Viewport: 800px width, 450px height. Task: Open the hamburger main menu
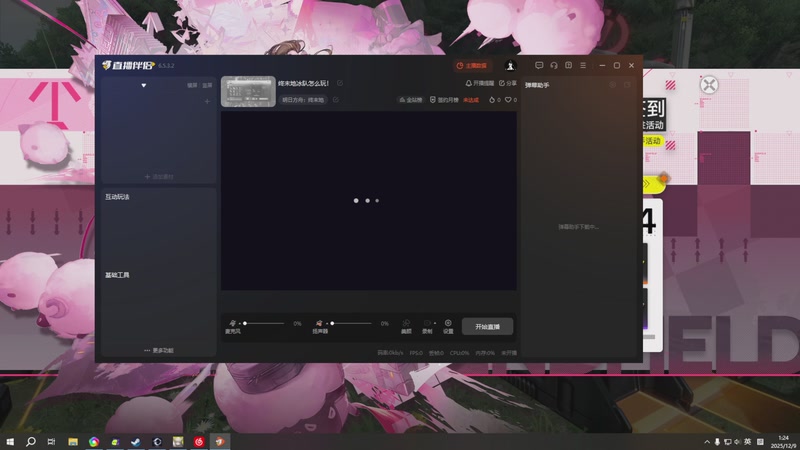(583, 65)
